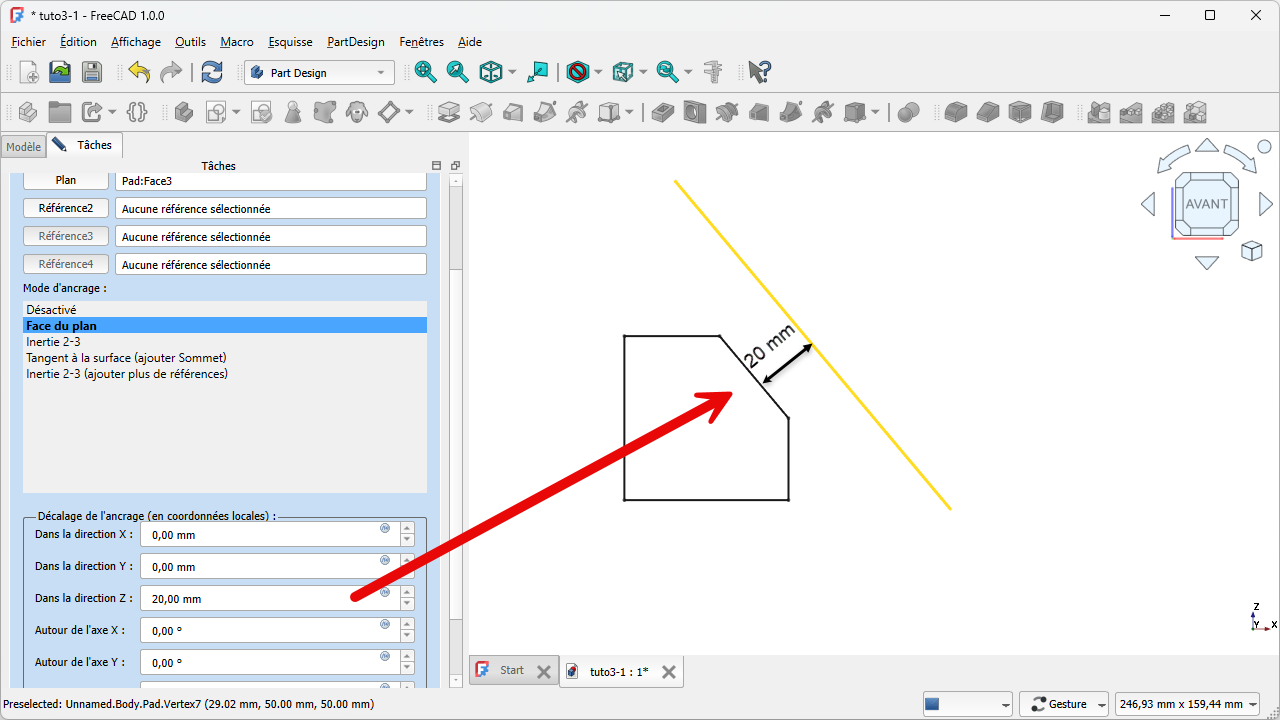Open the Gesture navigation style dropdown
The height and width of the screenshot is (720, 1280).
[x=1063, y=704]
